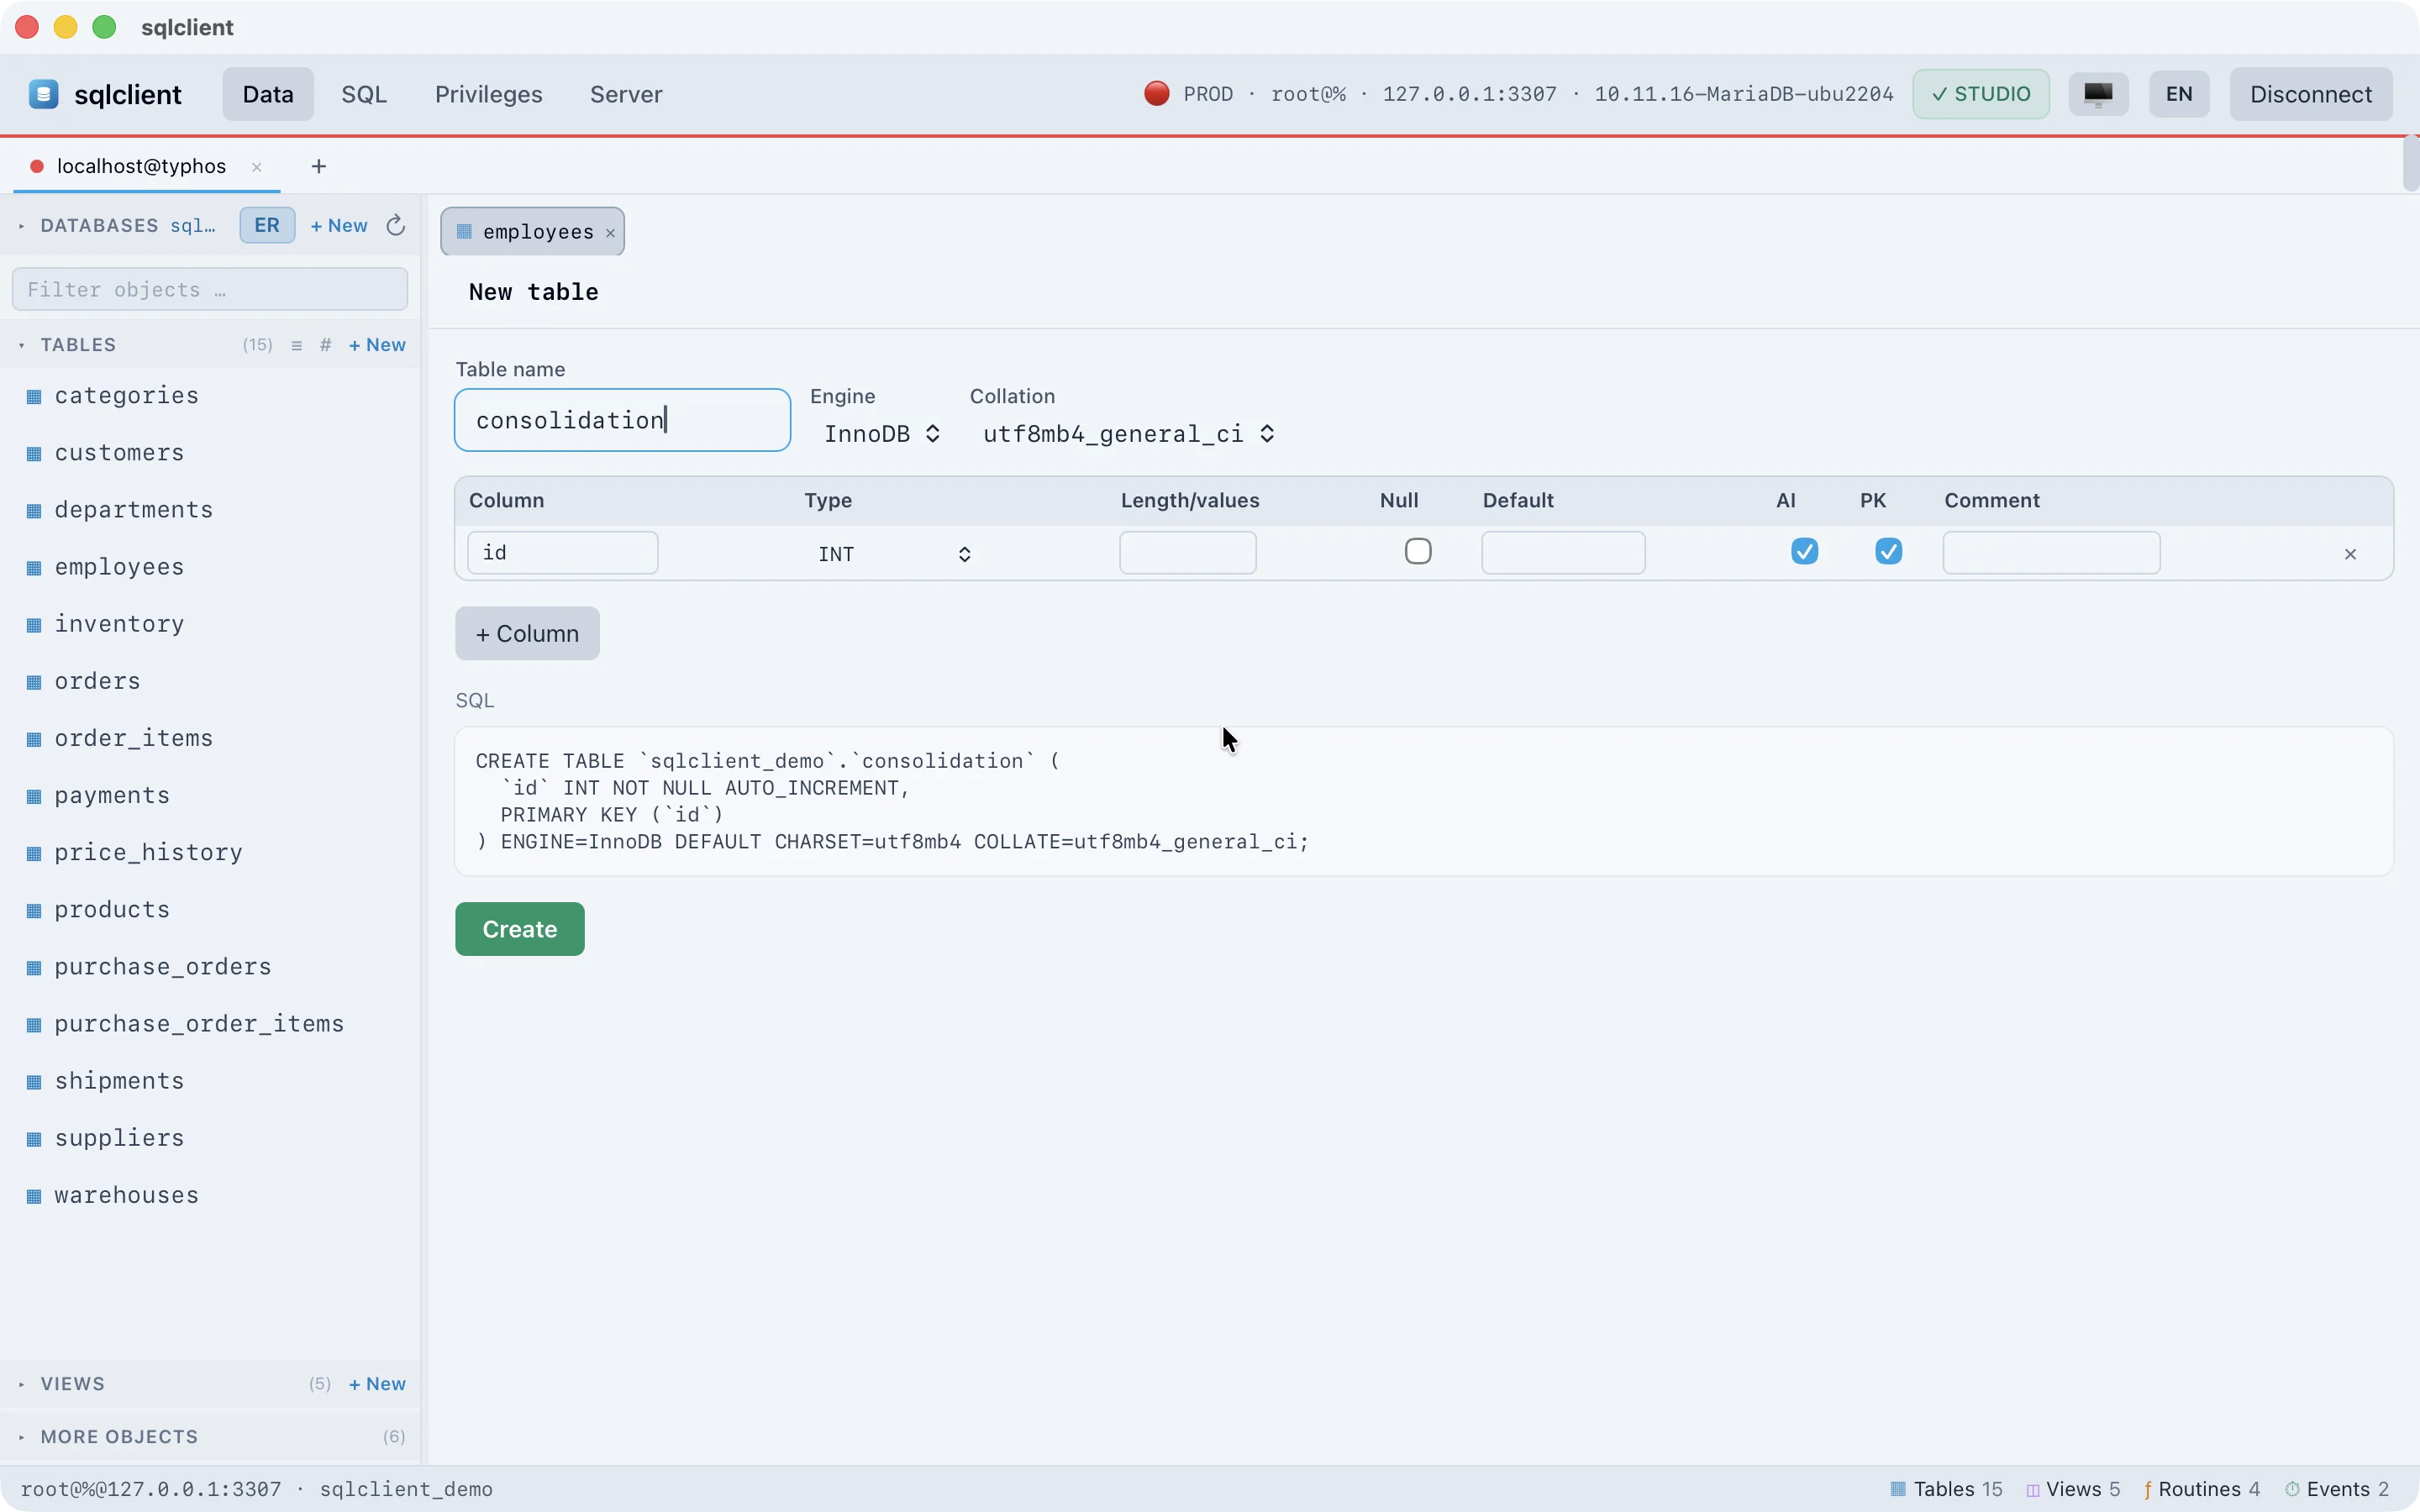The height and width of the screenshot is (1512, 2420).
Task: Click the id column name field
Action: [563, 553]
